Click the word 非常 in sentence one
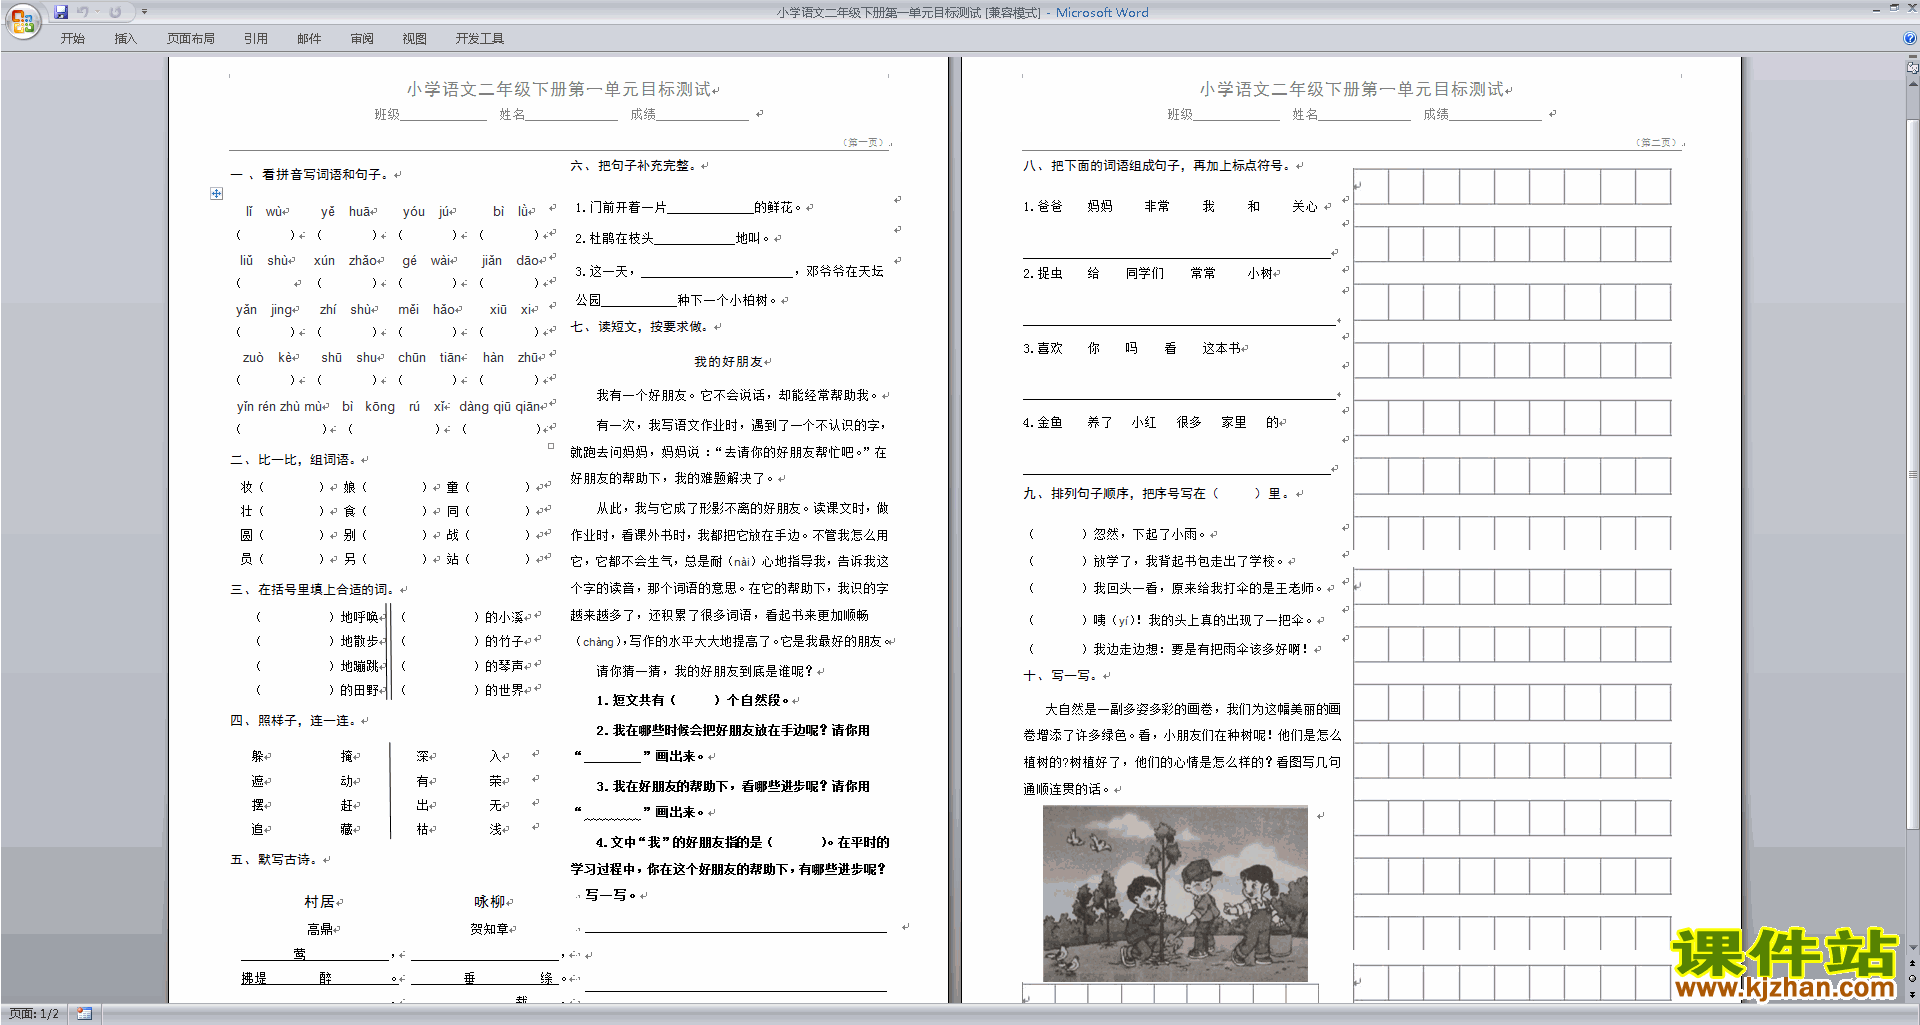Screen dimensions: 1920x1025 pos(1157,207)
